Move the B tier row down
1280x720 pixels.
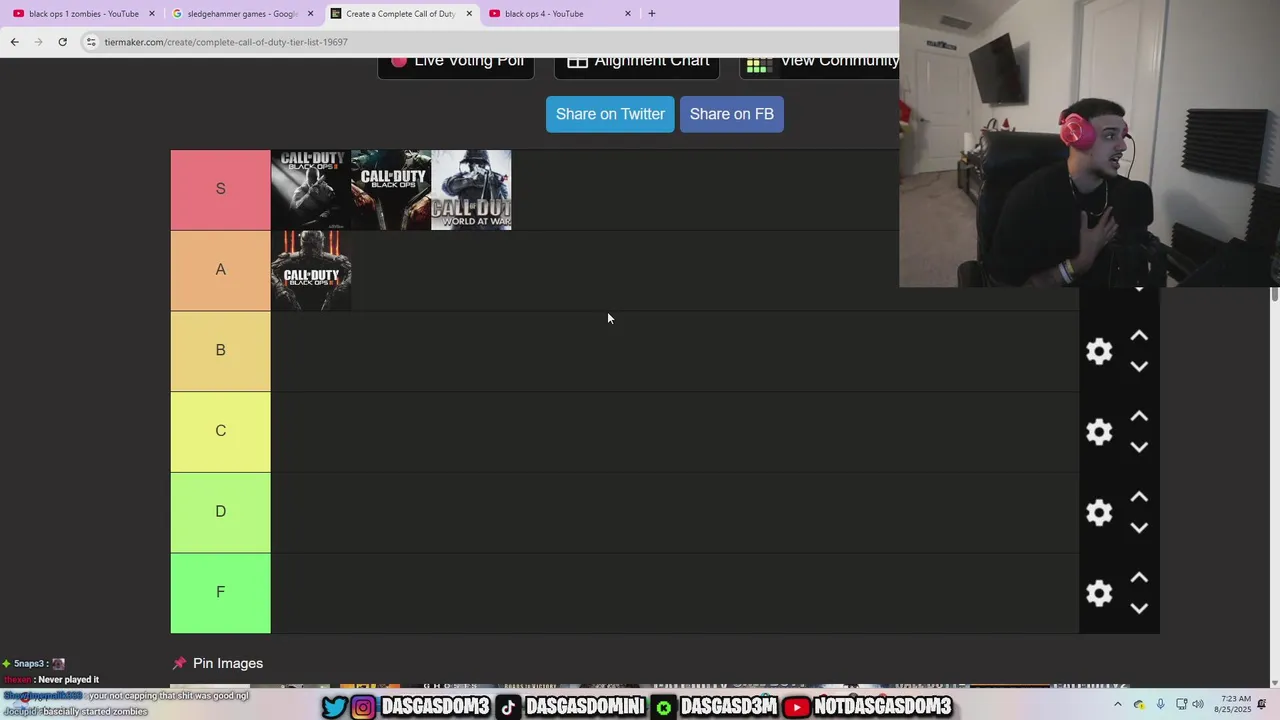[1139, 366]
